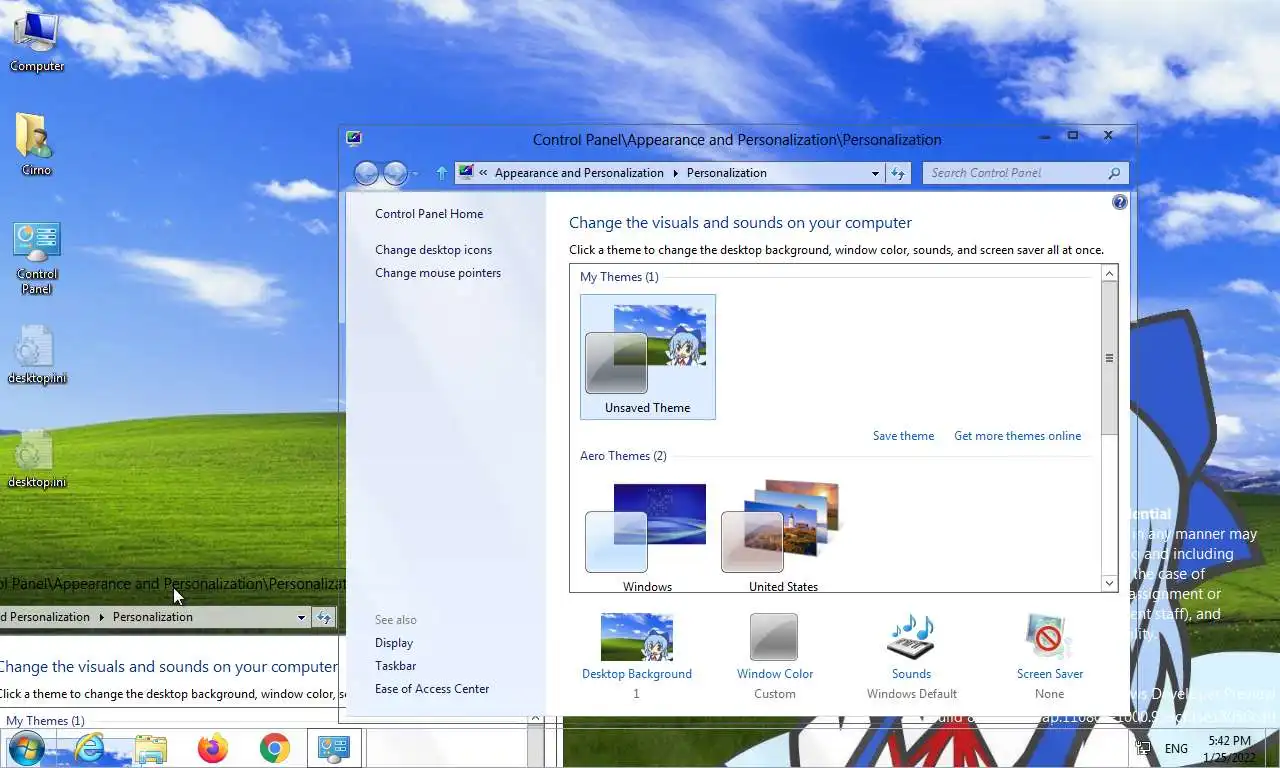Open Desktop Background settings icon
This screenshot has width=1280, height=768.
pyautogui.click(x=637, y=637)
